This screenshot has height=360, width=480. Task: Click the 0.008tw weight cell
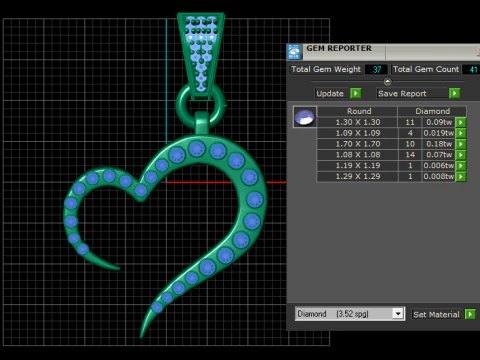(x=439, y=176)
